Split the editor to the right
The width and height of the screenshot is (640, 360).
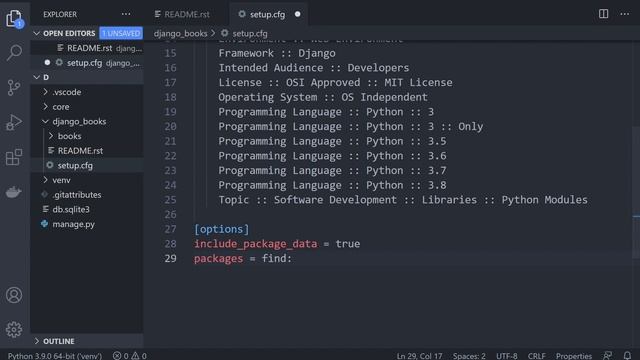point(603,14)
